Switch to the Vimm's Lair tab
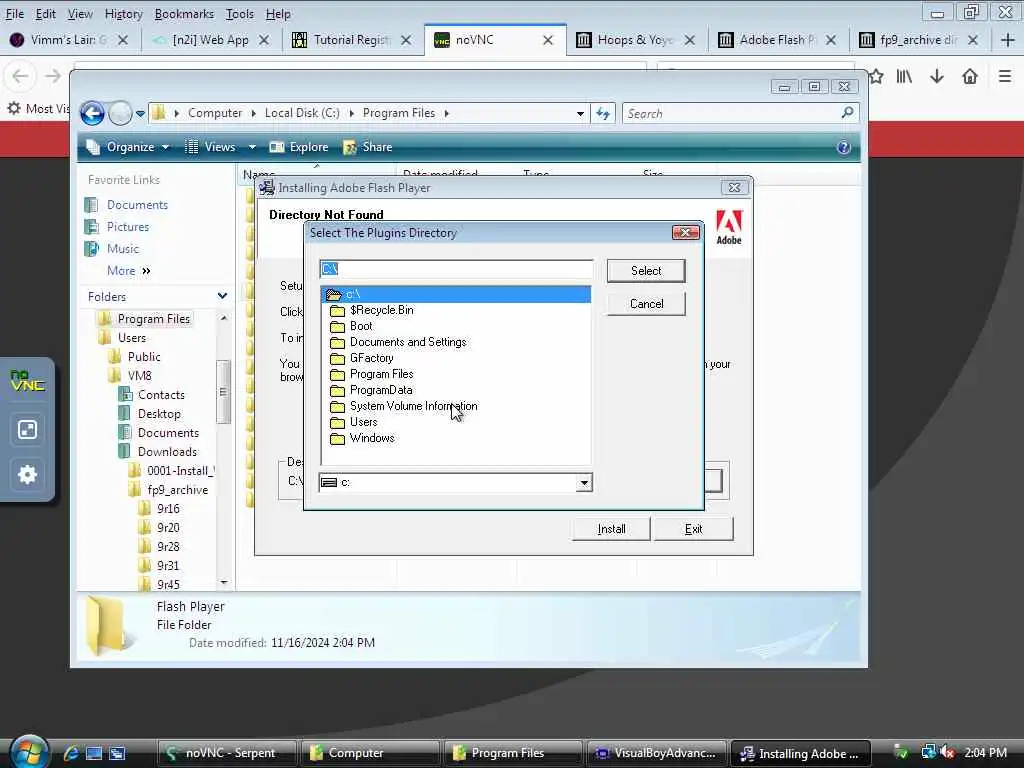1024x768 pixels. click(x=69, y=40)
